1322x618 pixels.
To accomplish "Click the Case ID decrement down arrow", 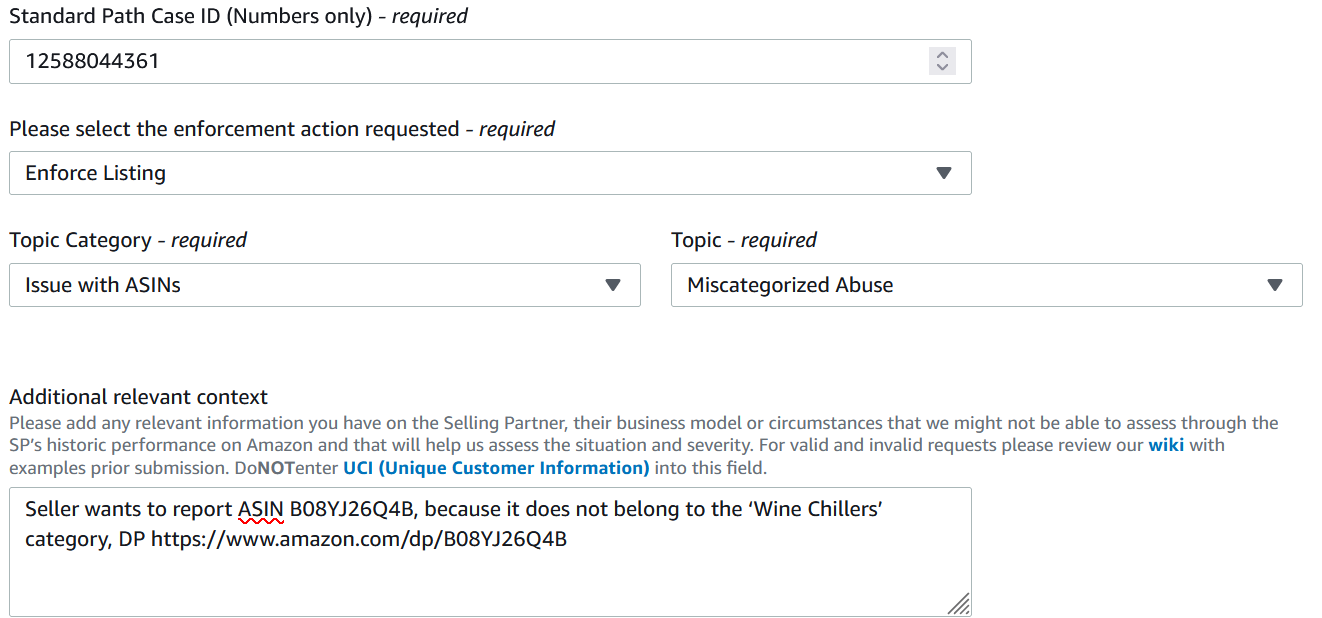I will [x=941, y=68].
